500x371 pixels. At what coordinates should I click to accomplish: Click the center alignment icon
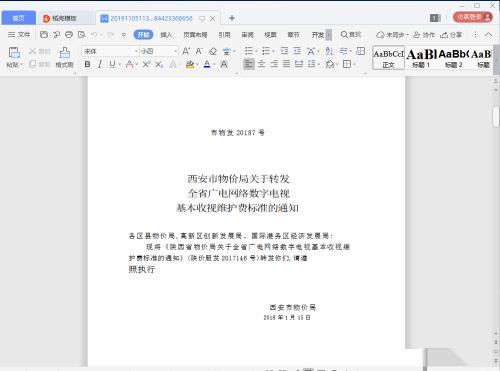pos(262,64)
